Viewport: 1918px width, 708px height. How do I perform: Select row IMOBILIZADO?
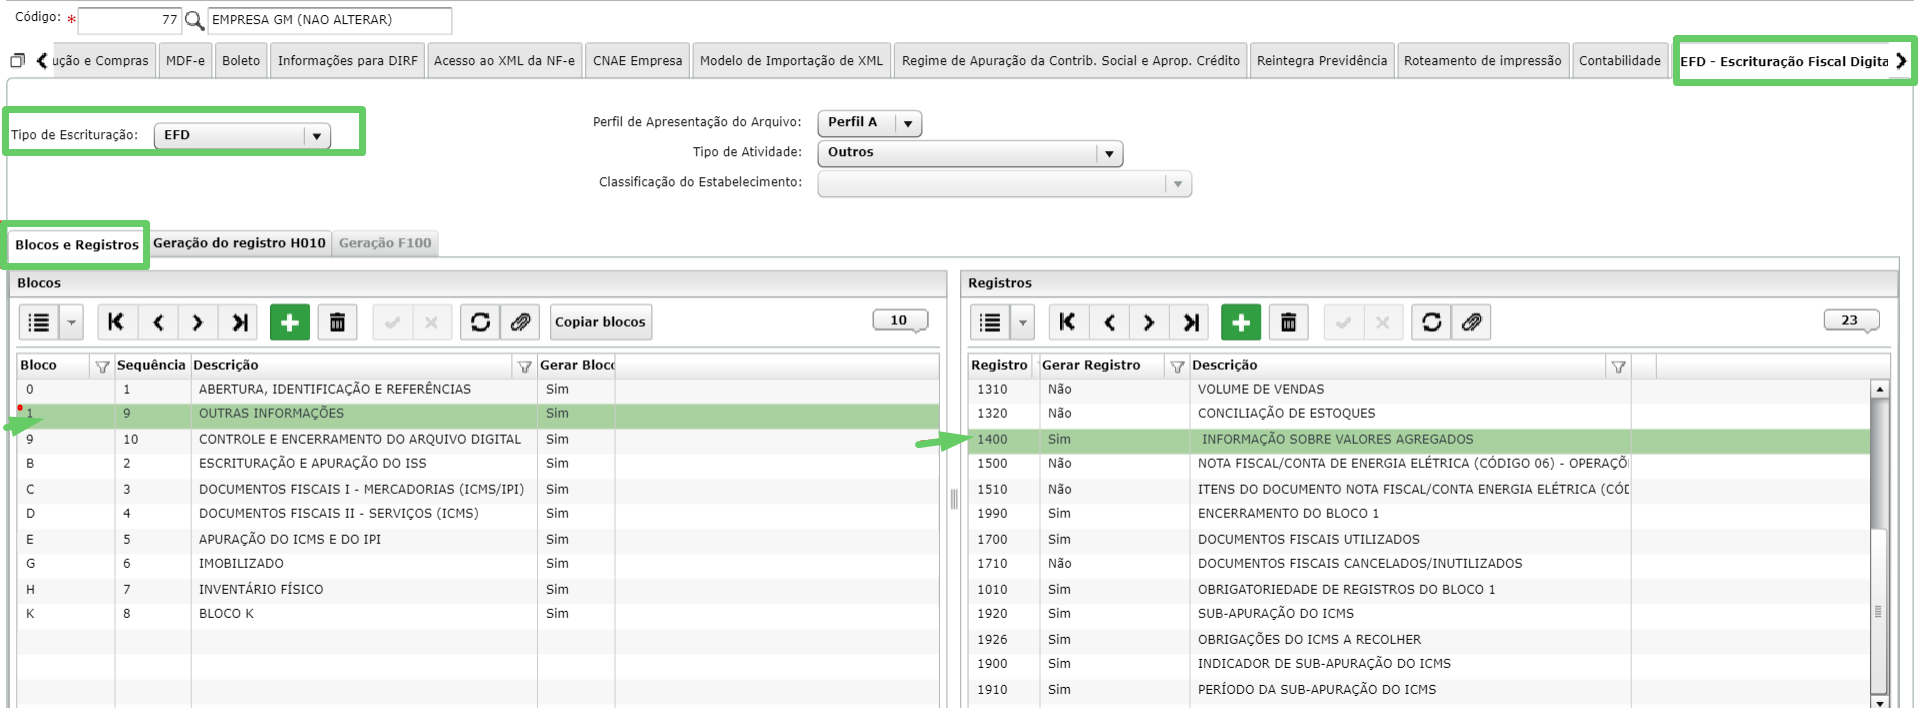[x=478, y=563]
